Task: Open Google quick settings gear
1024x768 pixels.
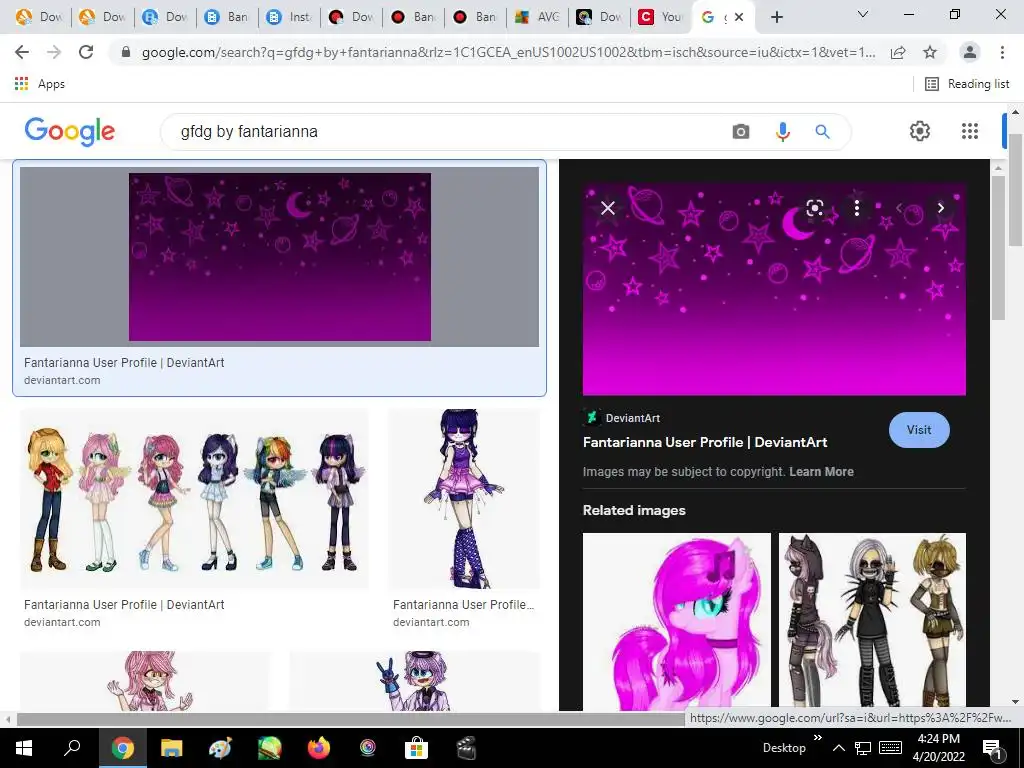Action: pyautogui.click(x=920, y=131)
